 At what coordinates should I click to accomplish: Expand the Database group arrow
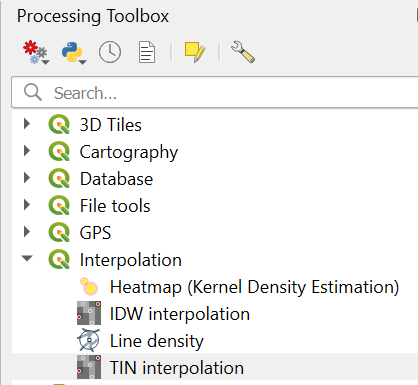pos(27,178)
